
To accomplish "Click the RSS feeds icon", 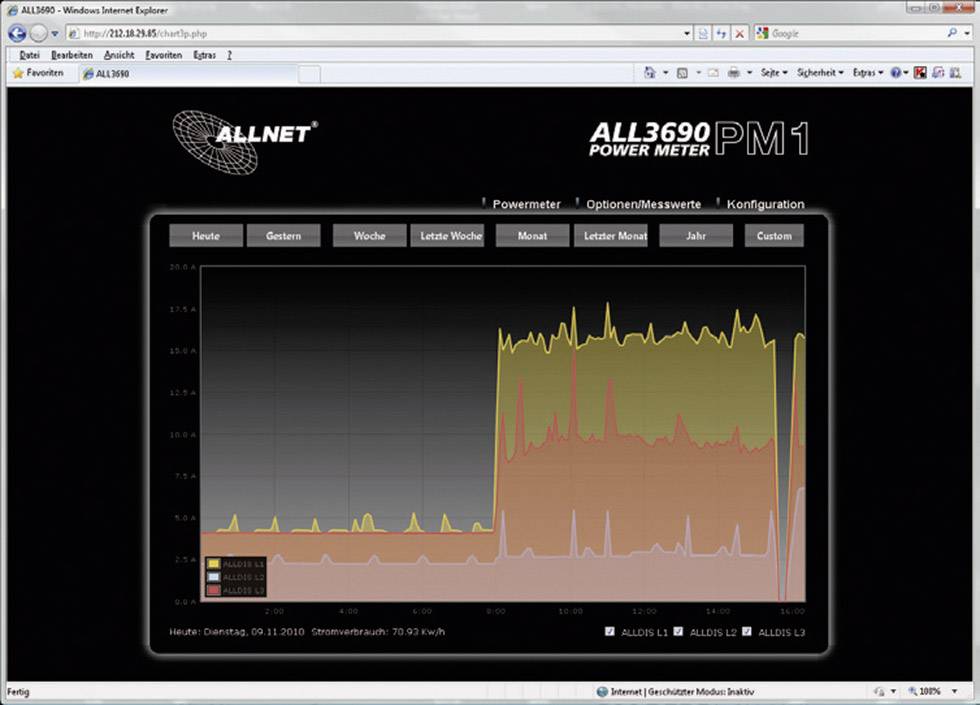I will click(x=682, y=73).
